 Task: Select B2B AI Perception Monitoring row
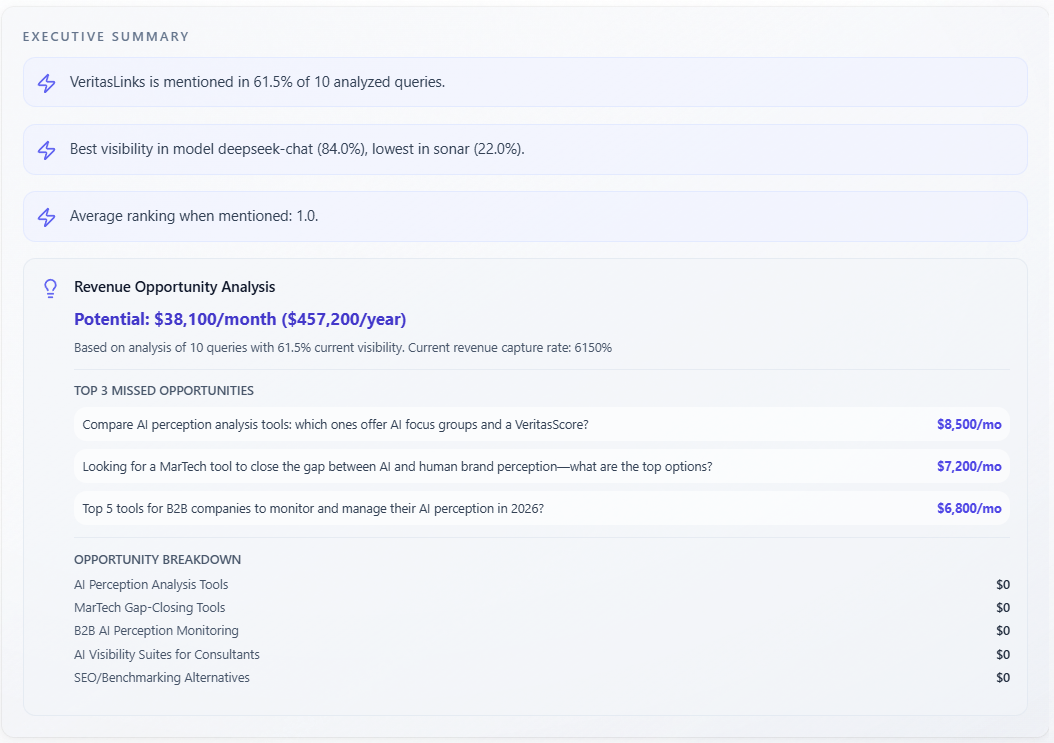coord(156,630)
